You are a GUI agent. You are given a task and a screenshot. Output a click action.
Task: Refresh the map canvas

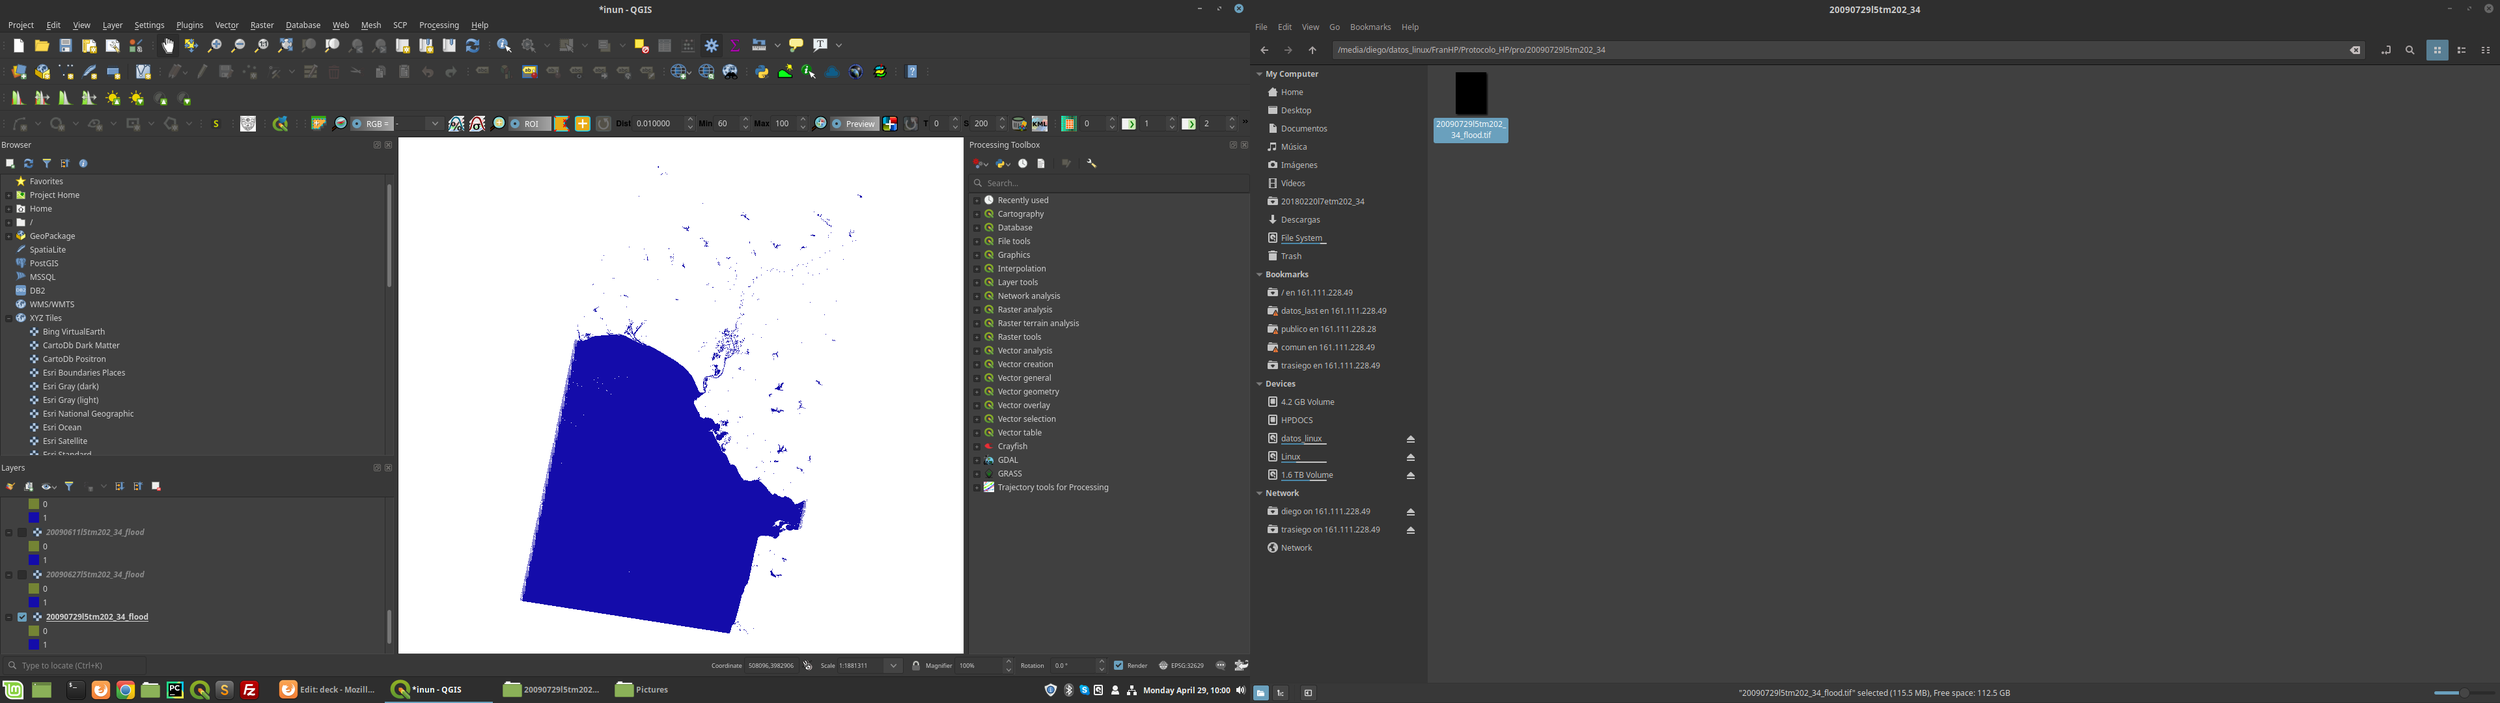[473, 45]
